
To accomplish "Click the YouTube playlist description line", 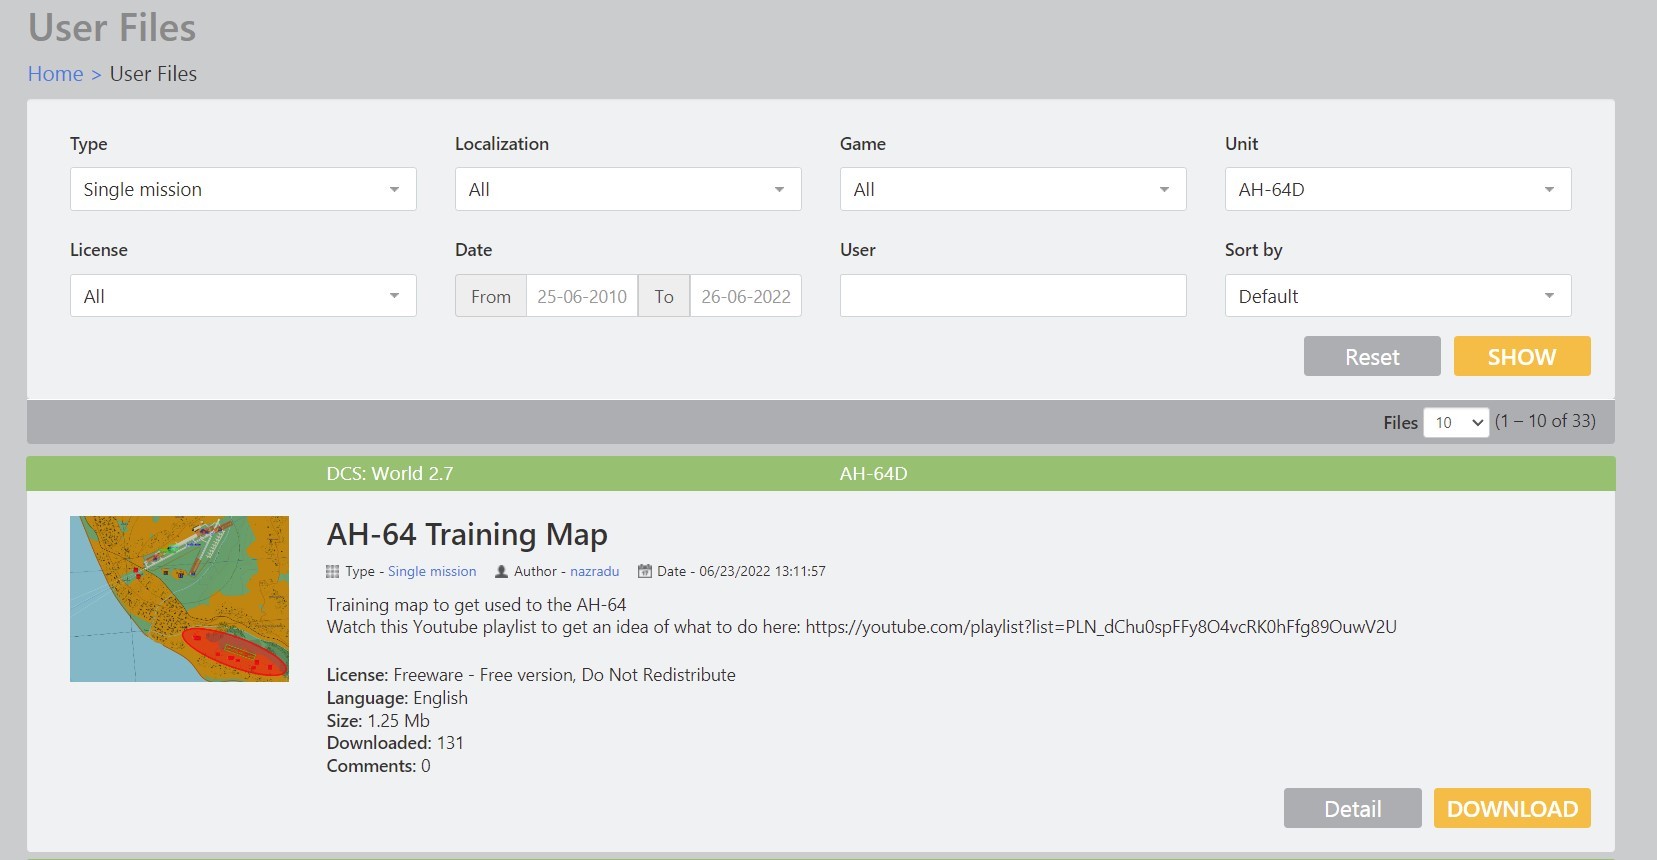I will pos(862,627).
